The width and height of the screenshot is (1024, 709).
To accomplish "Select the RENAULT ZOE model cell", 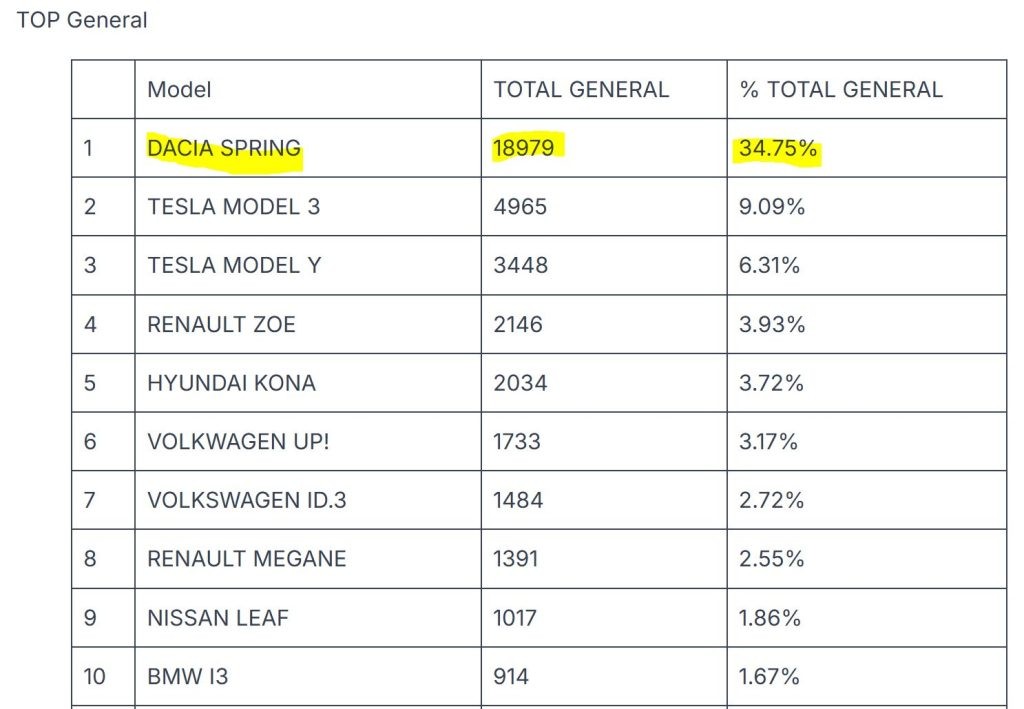I will 221,324.
